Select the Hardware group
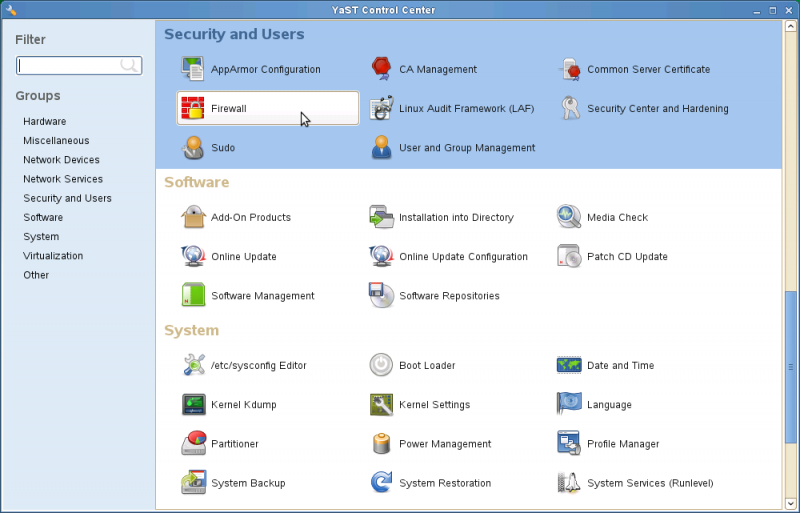This screenshot has width=800, height=513. (45, 121)
